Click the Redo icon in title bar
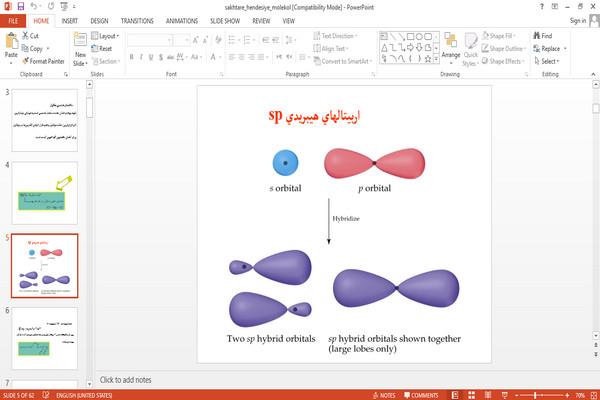The image size is (600, 400). 51,7
